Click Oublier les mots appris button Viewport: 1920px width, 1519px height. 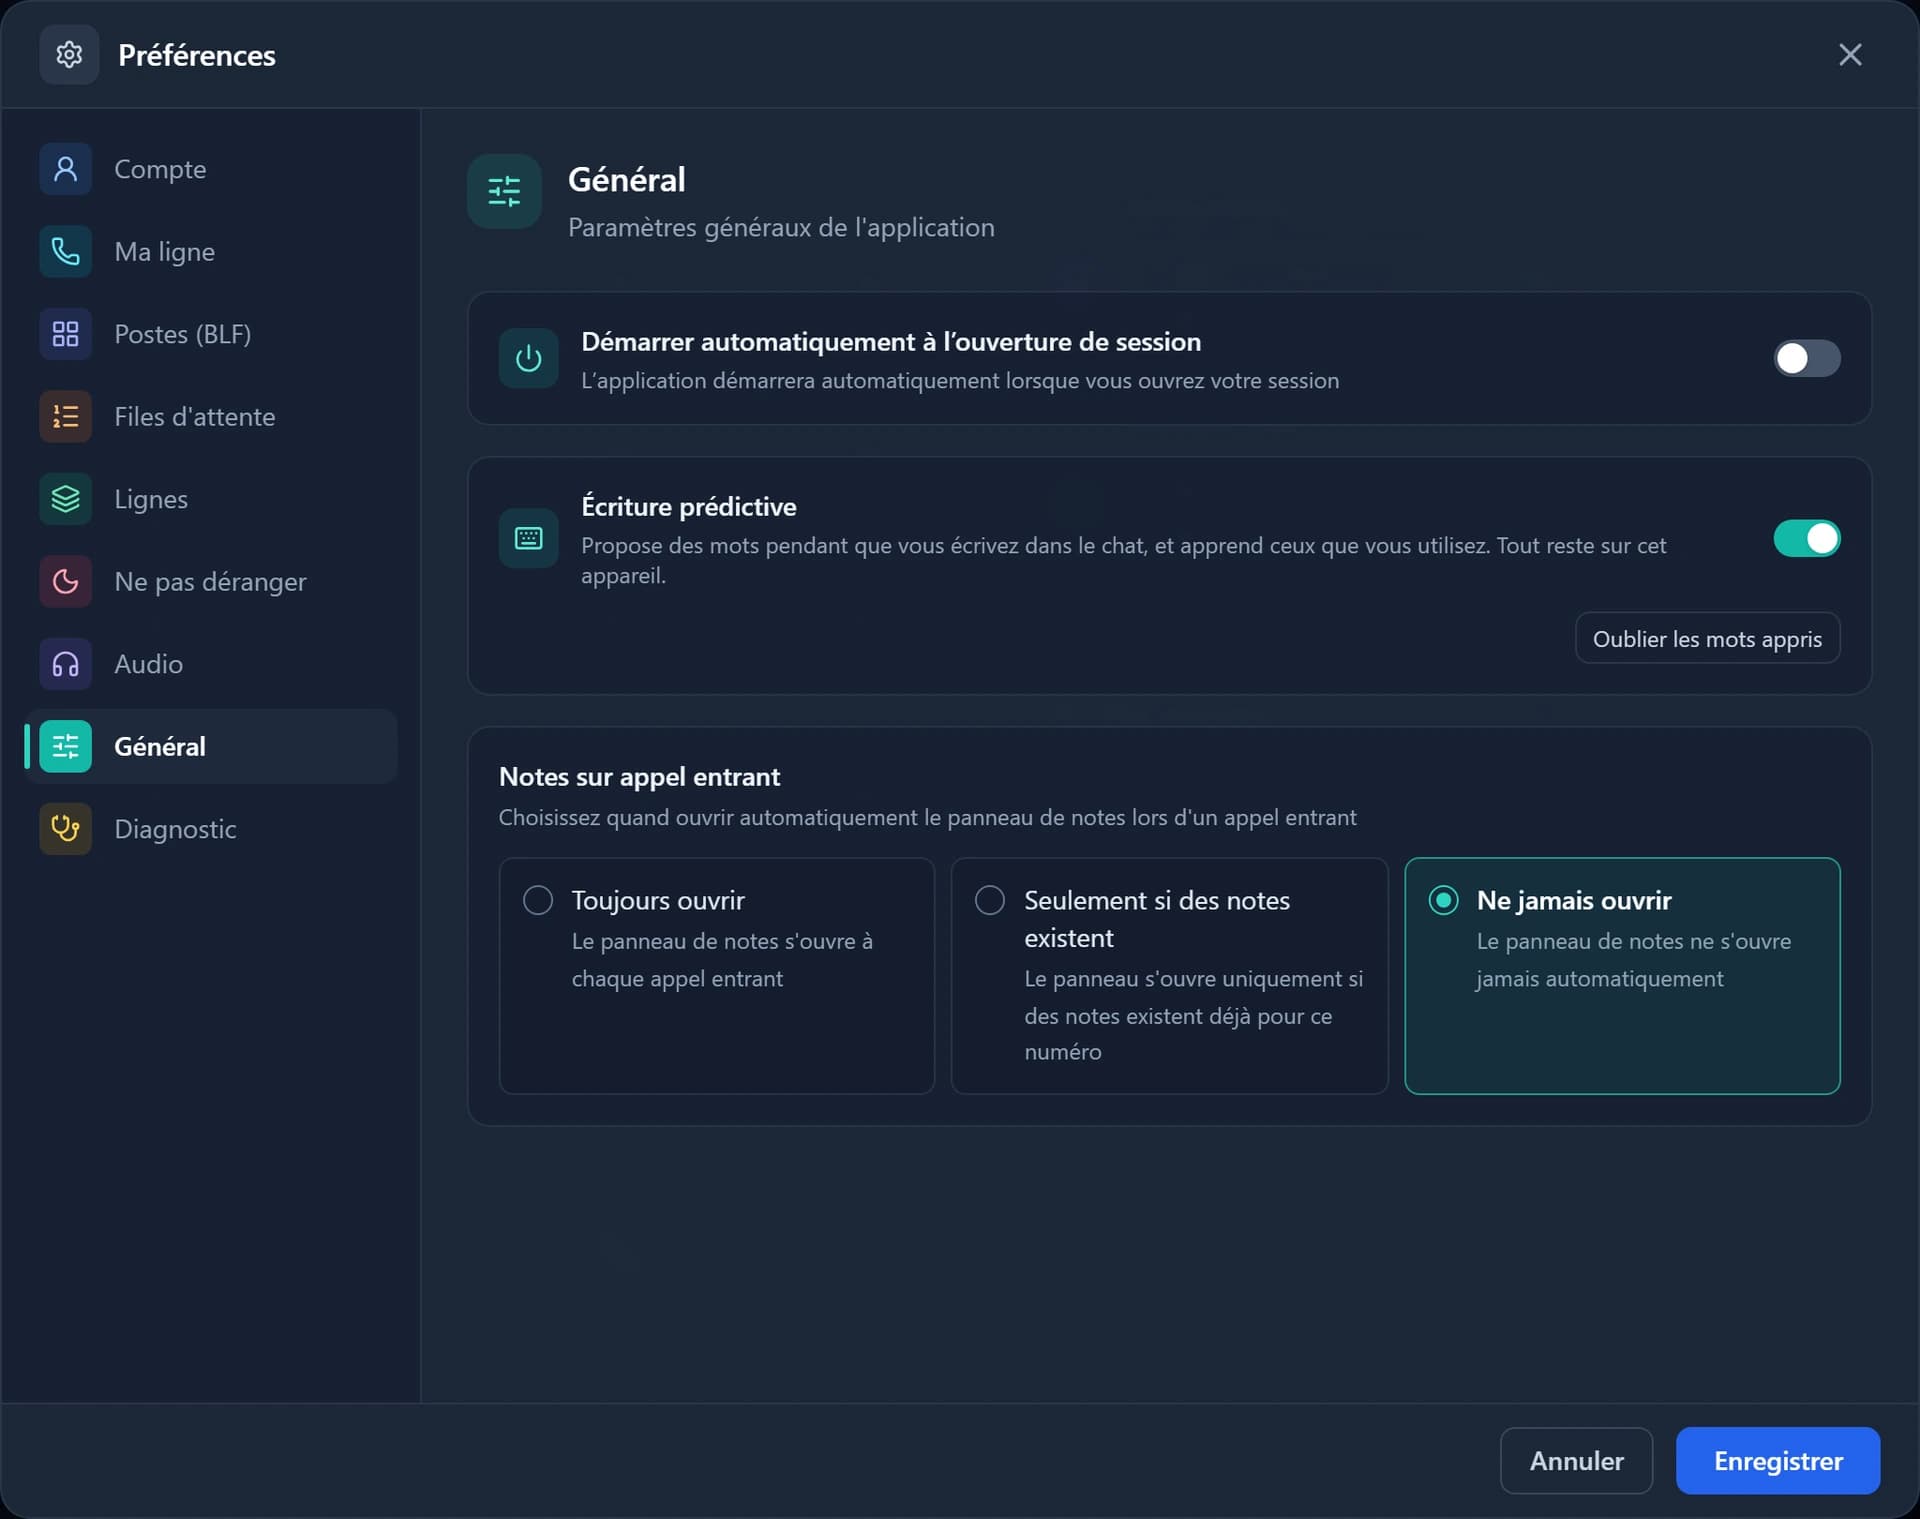coord(1707,638)
